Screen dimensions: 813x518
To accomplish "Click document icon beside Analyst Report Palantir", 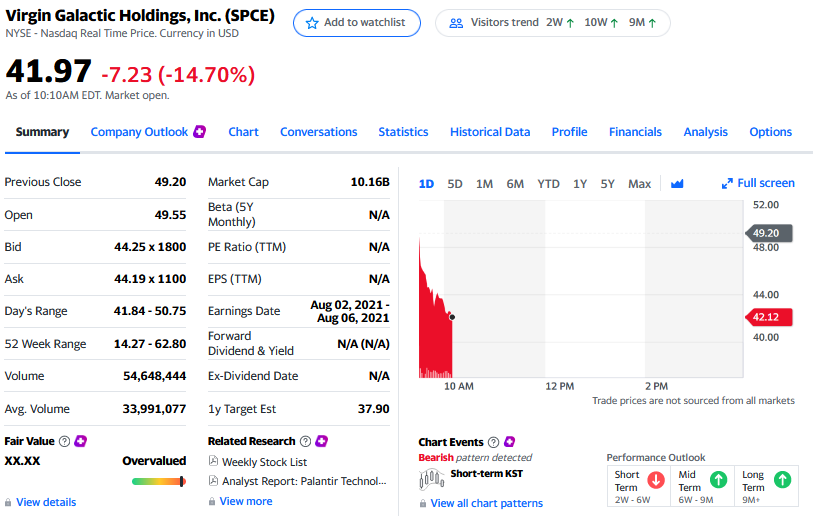I will click(x=213, y=481).
